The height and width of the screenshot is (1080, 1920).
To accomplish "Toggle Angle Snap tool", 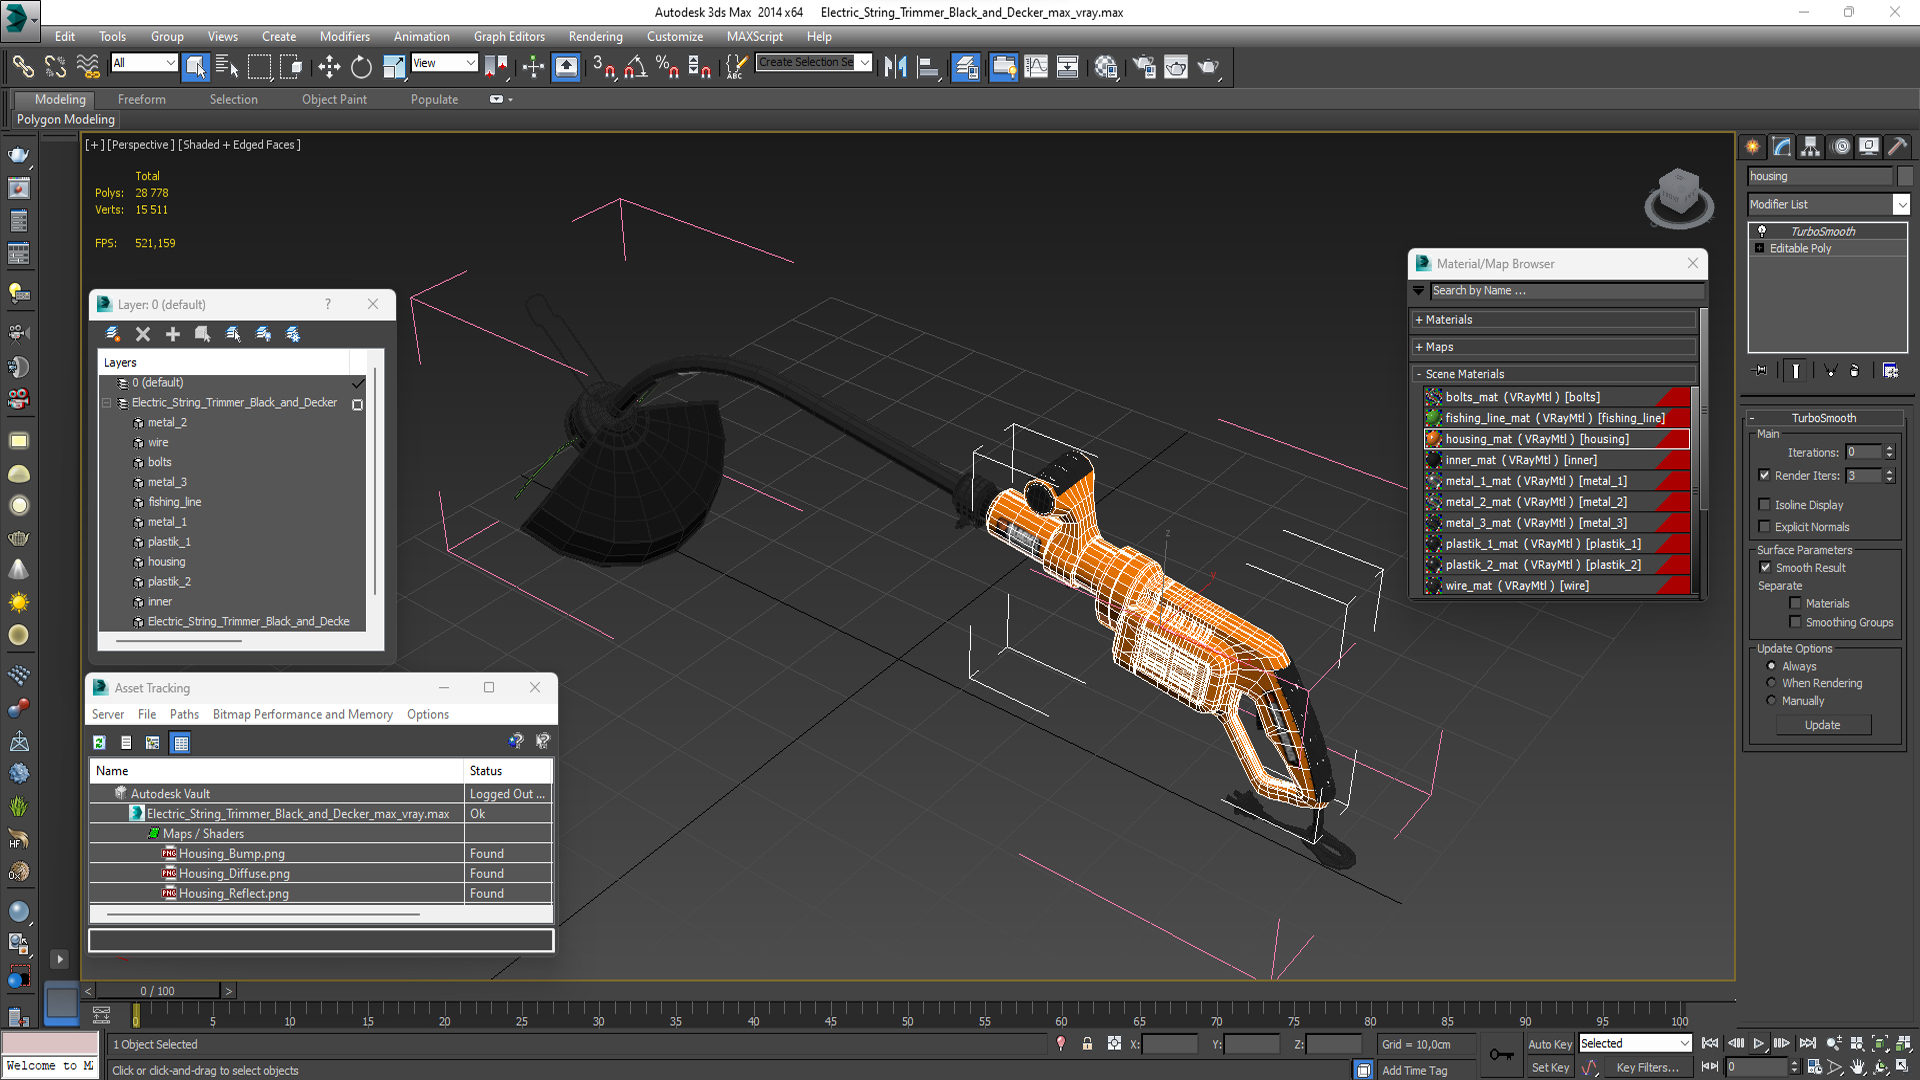I will 636,67.
